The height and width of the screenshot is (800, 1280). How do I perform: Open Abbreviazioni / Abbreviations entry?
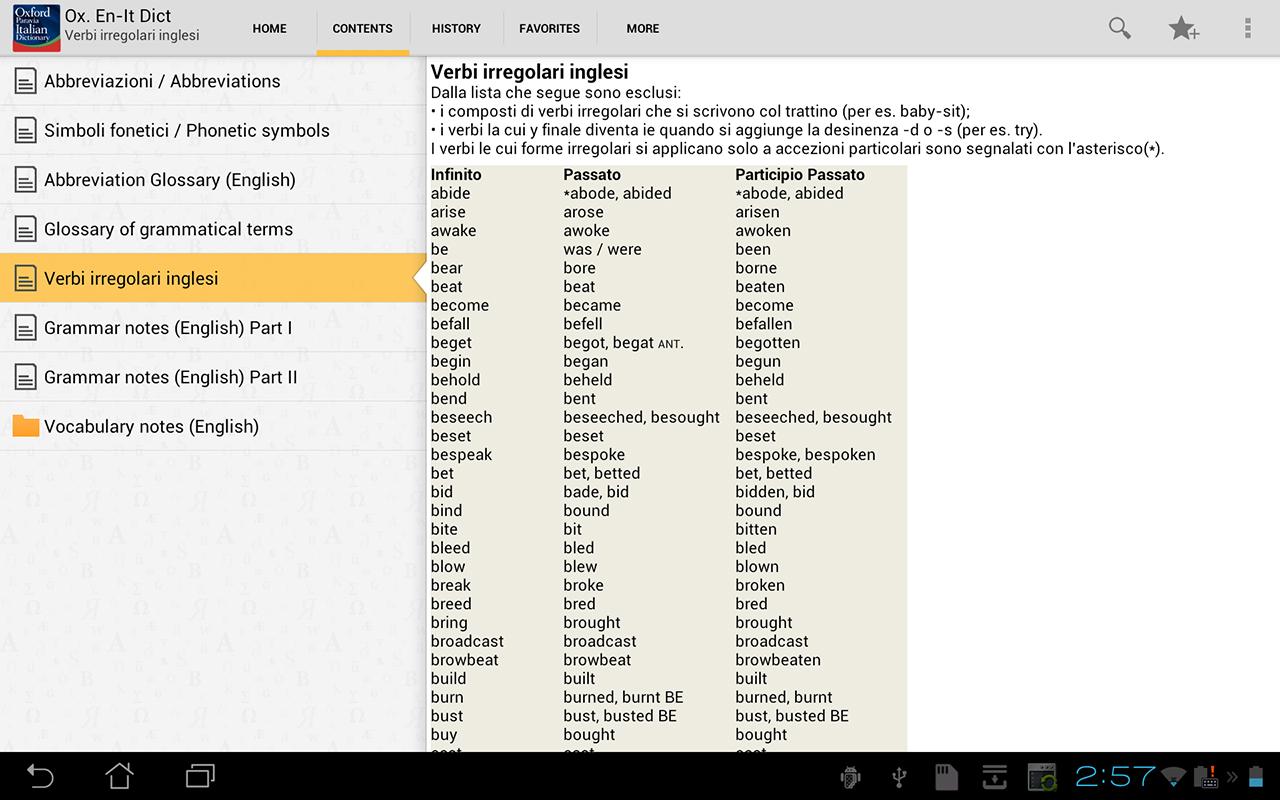point(213,81)
